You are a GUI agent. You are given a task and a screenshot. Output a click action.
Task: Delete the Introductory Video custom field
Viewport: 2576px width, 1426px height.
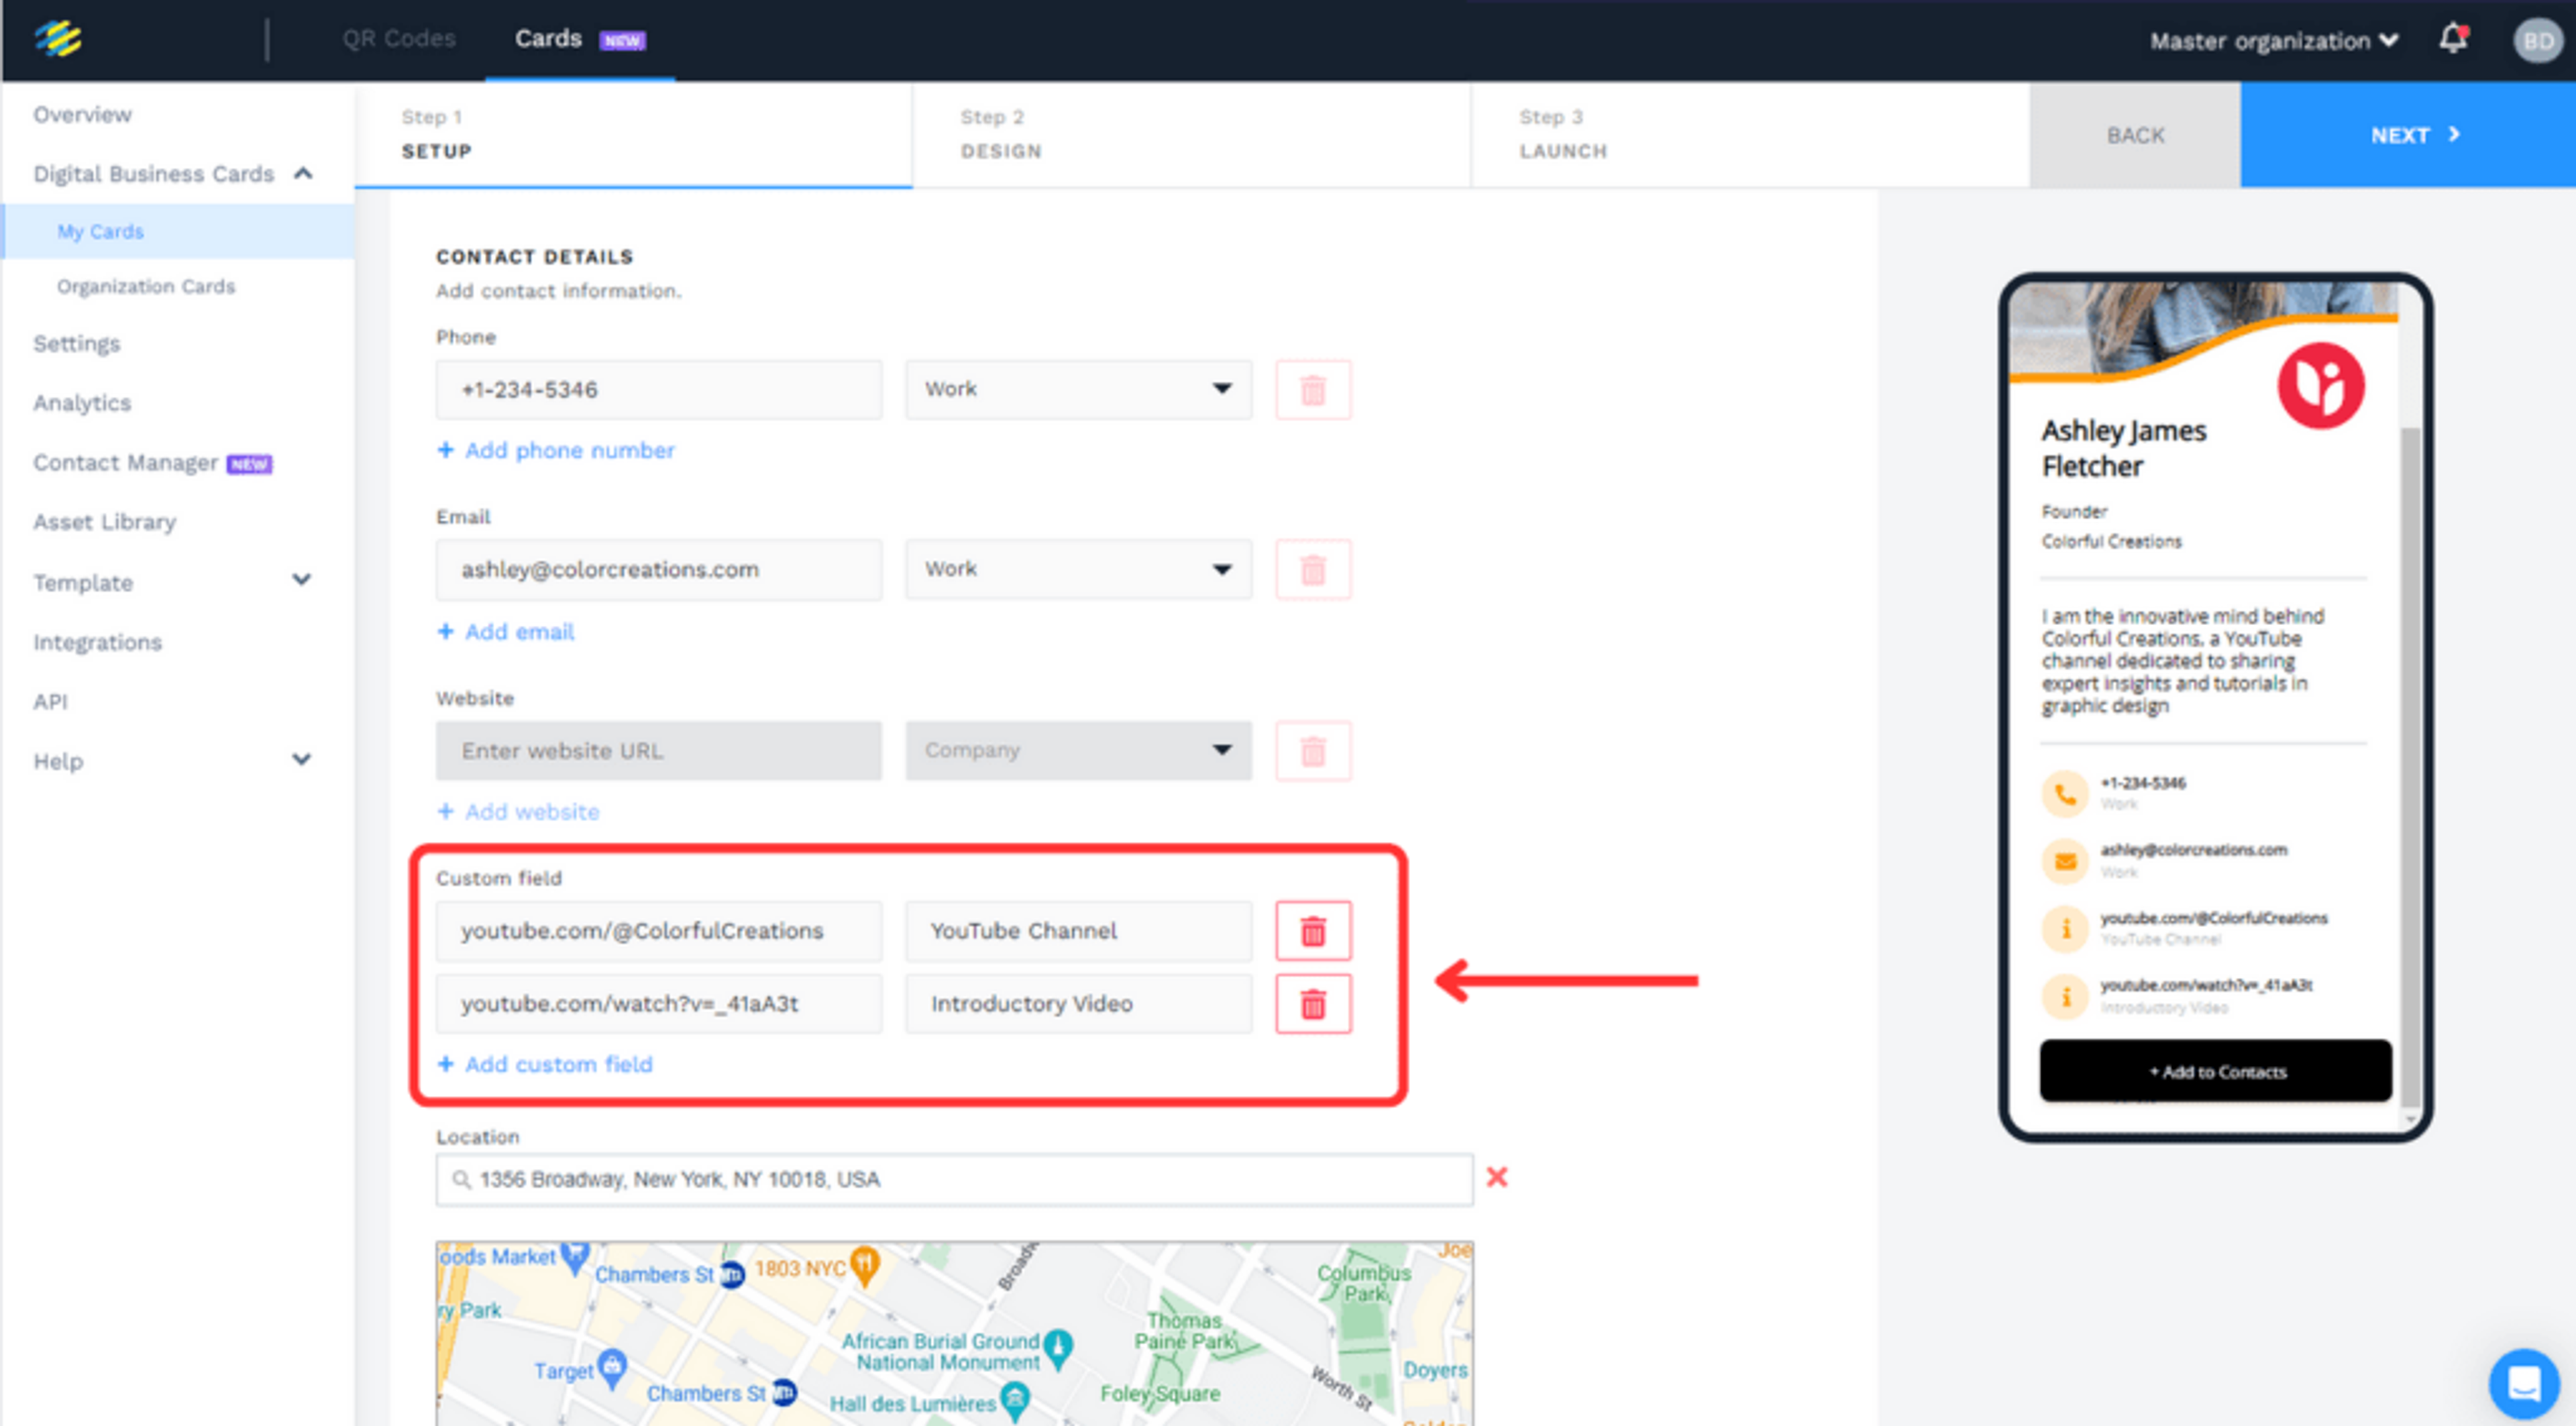1313,1003
